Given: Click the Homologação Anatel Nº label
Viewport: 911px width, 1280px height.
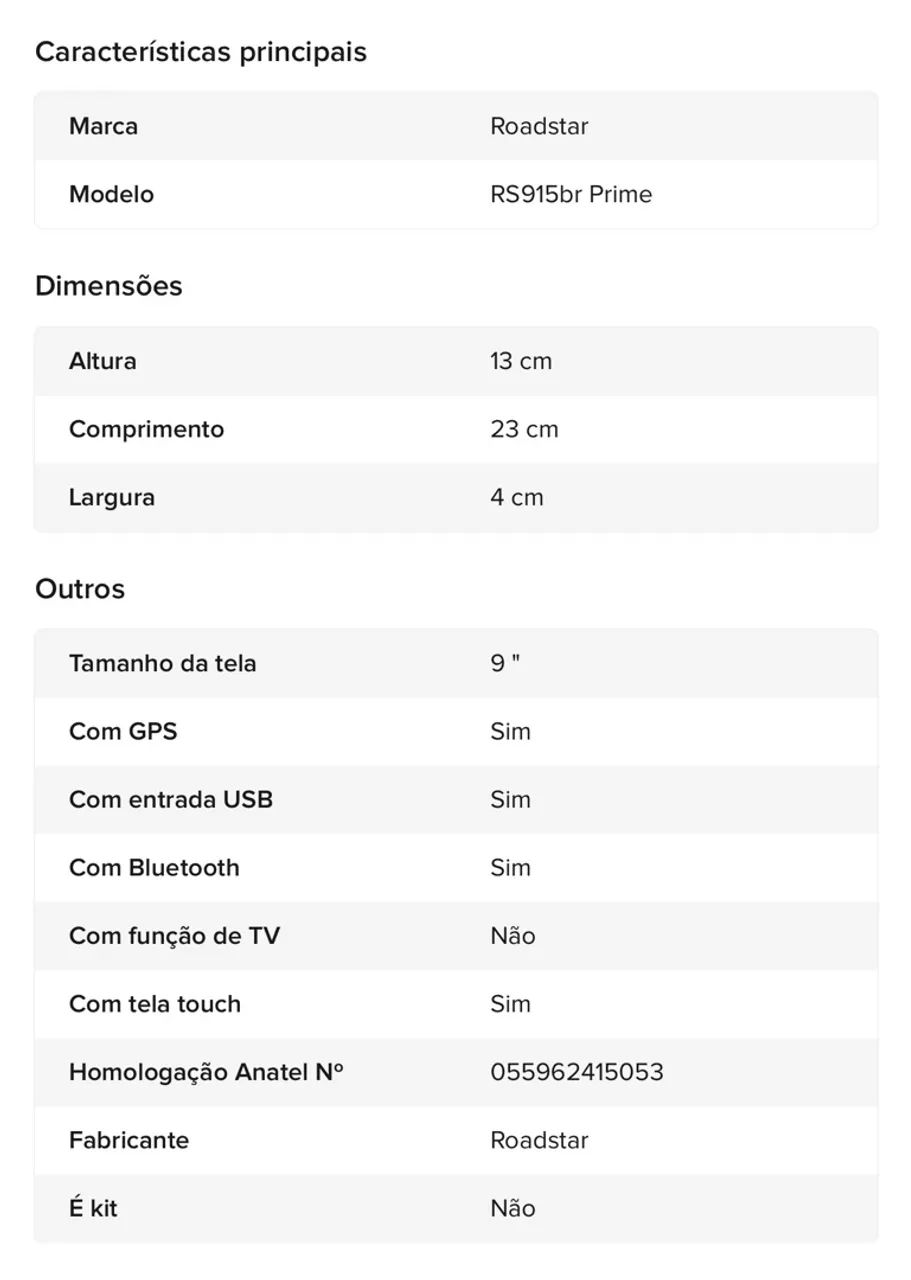Looking at the screenshot, I should (206, 1072).
